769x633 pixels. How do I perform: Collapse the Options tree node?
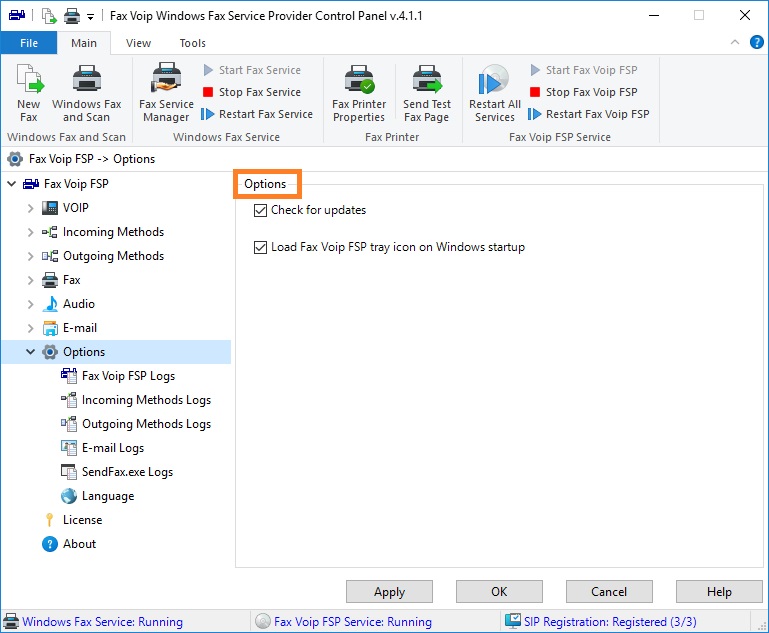click(30, 352)
